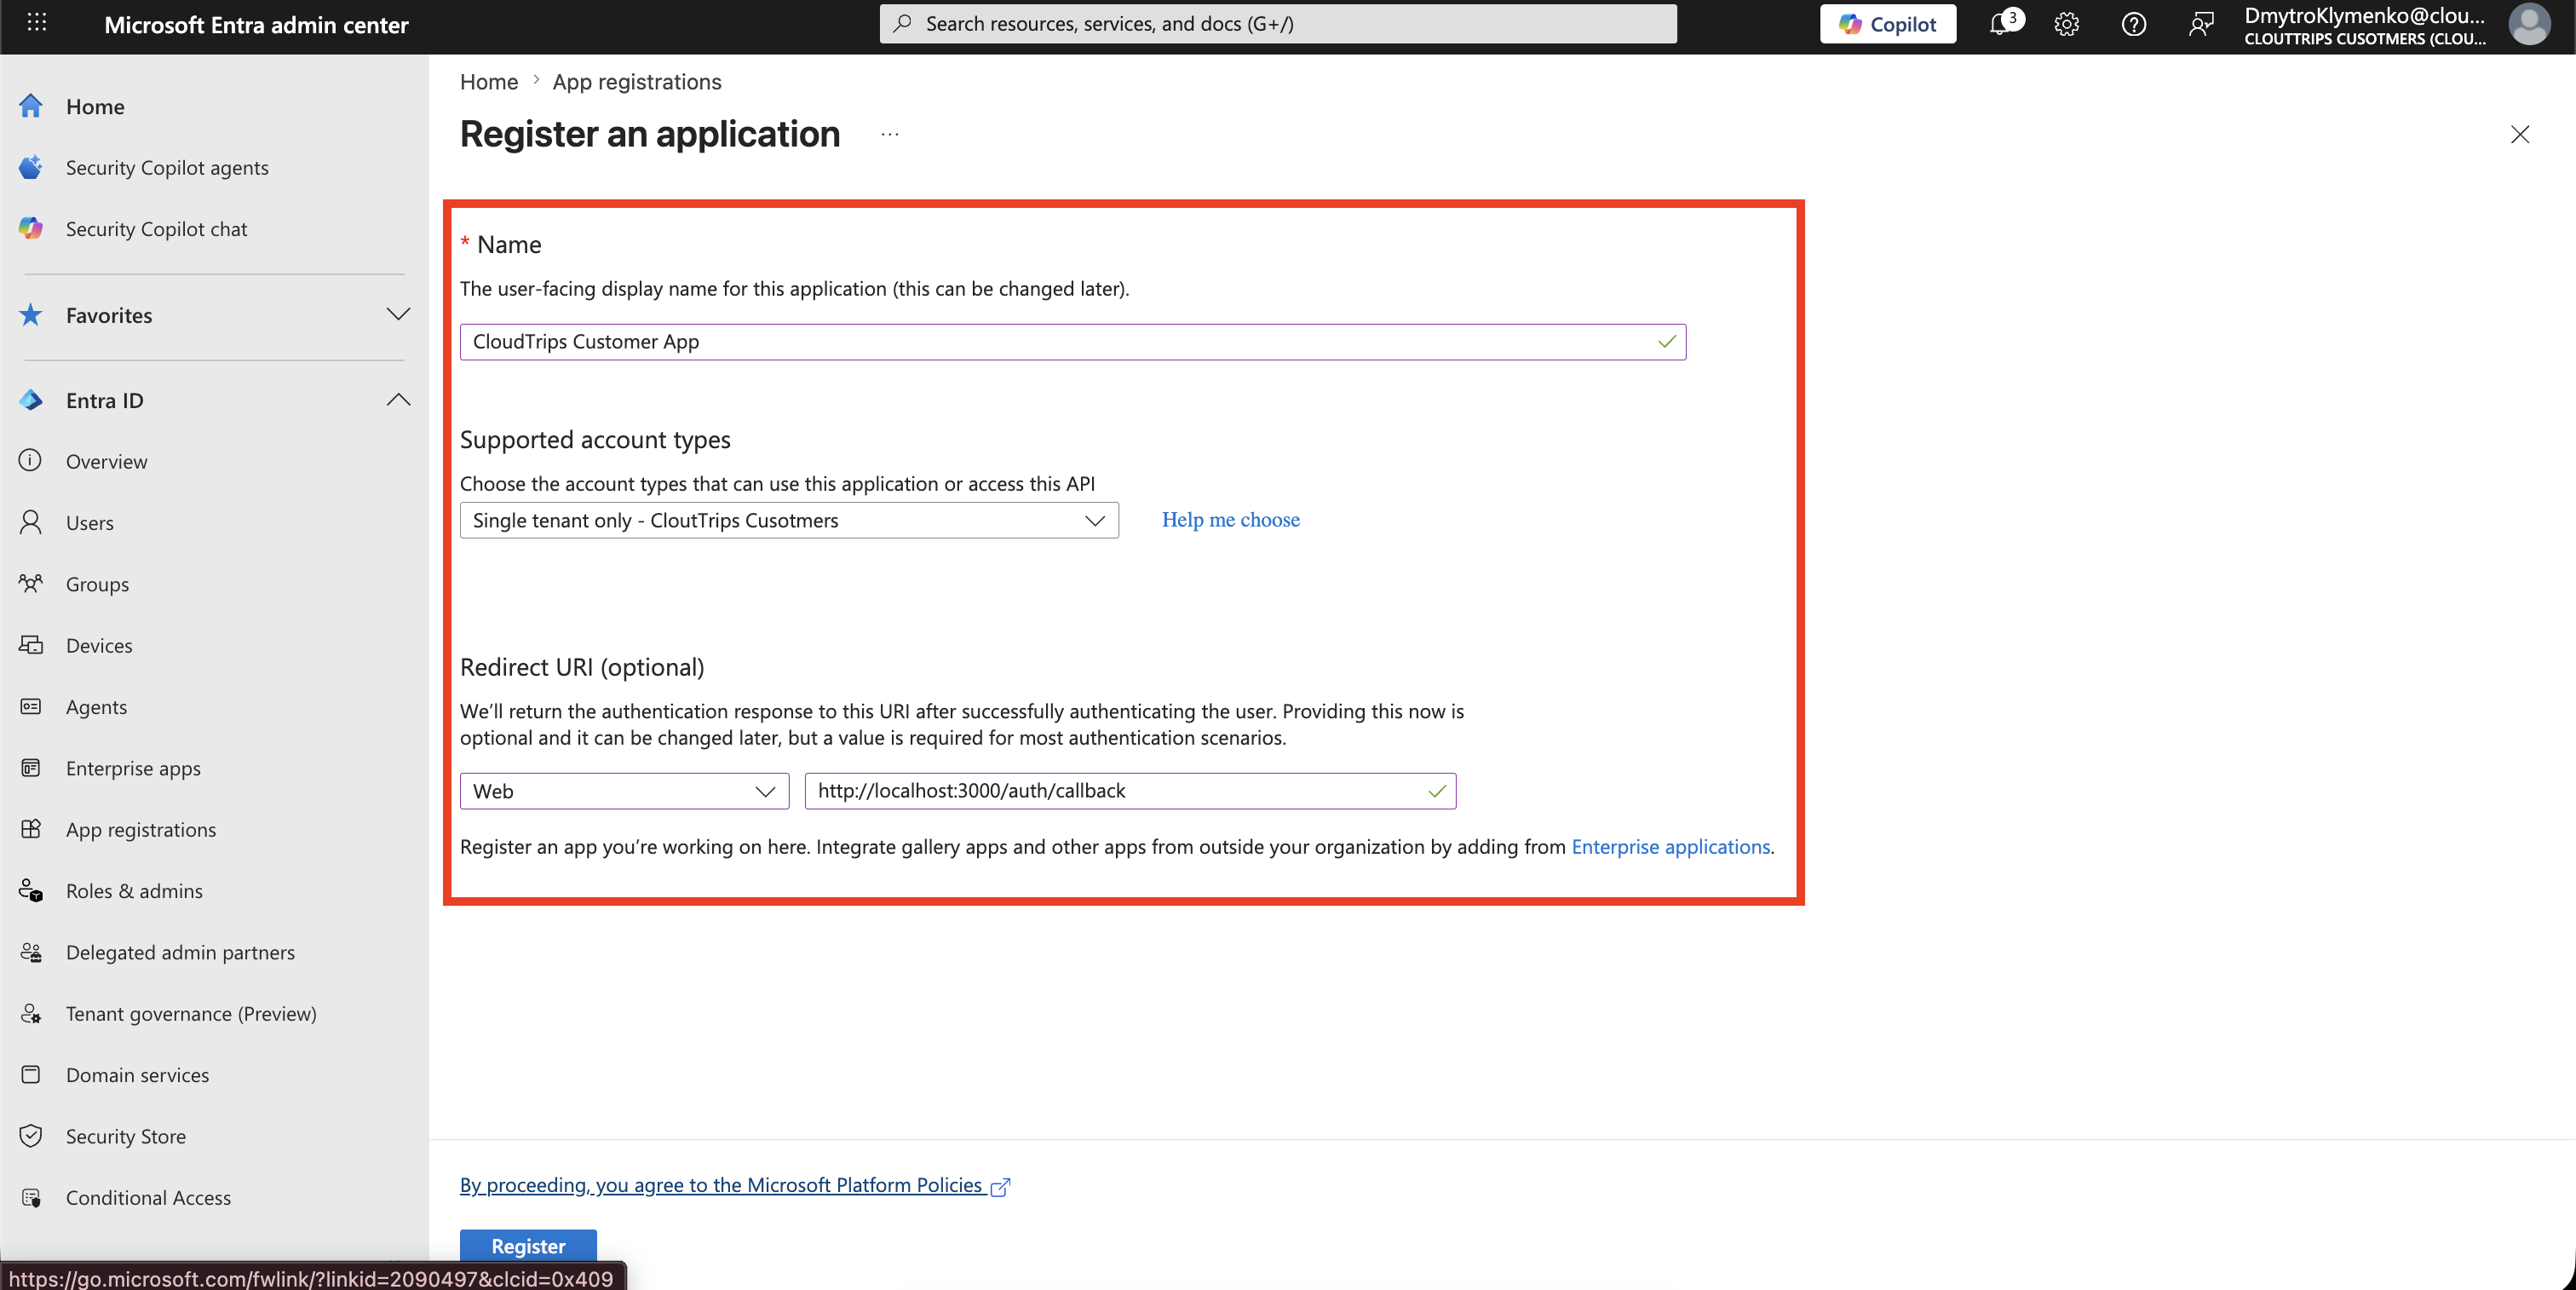2576x1290 pixels.
Task: Open the Overview info icon
Action: click(31, 461)
